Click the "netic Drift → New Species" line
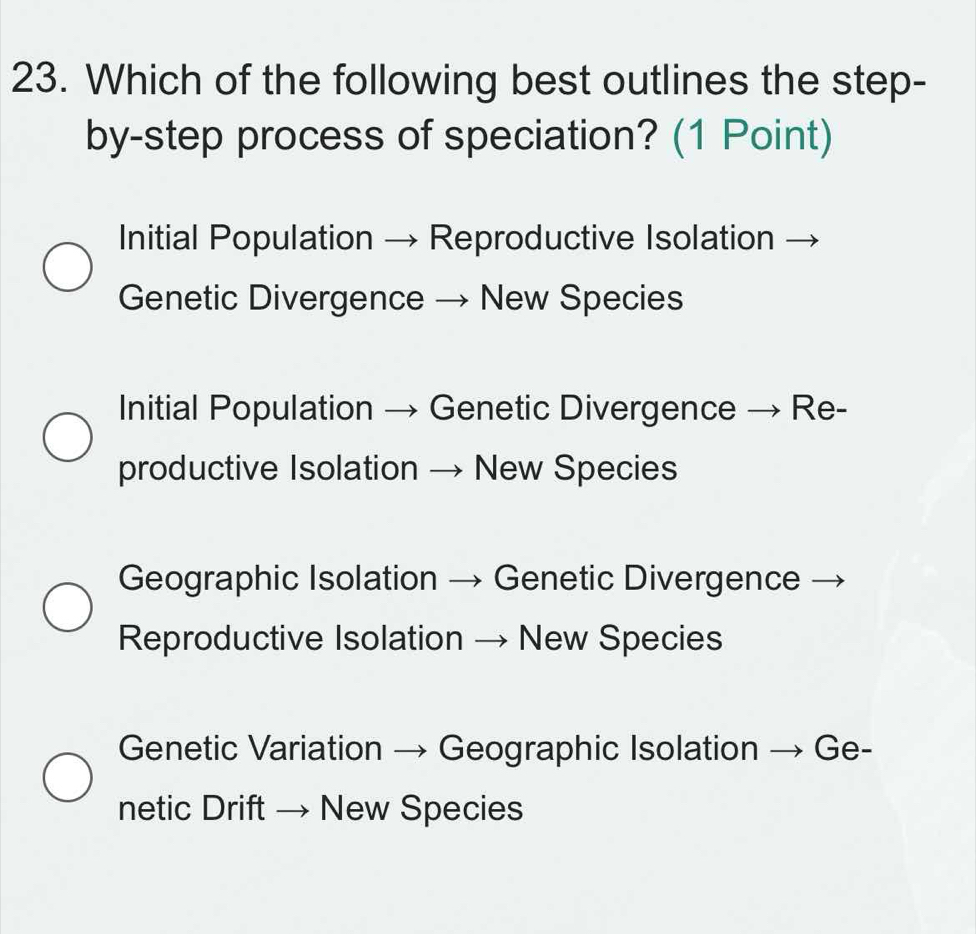Viewport: 976px width, 934px height. click(320, 808)
